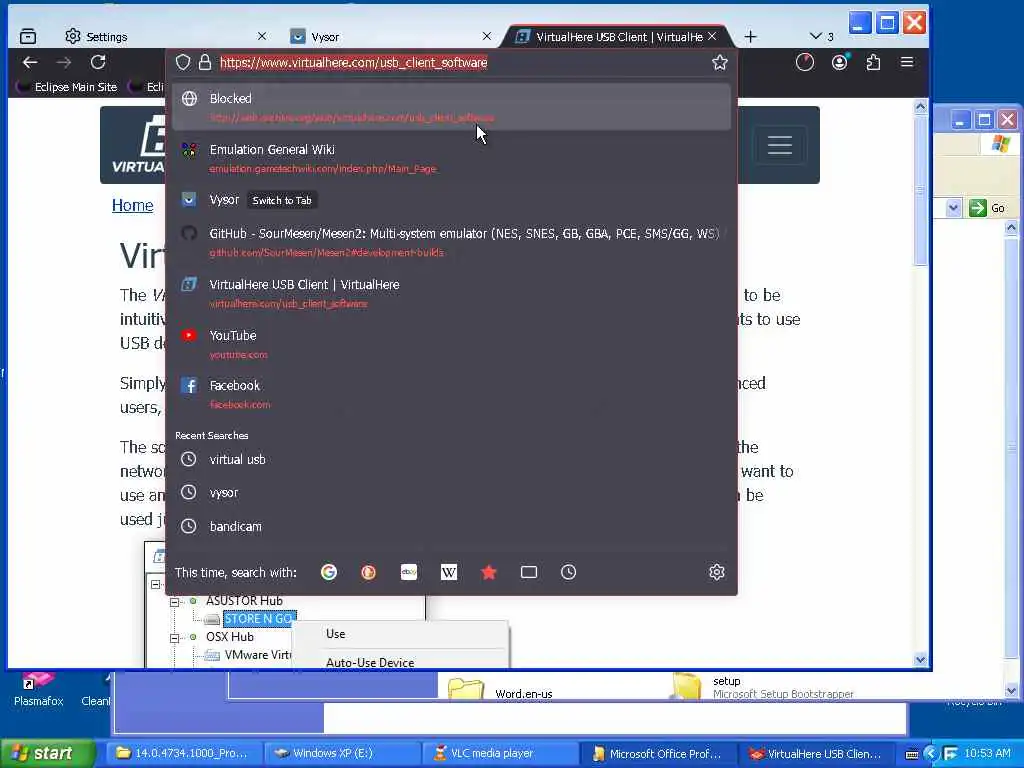Select the YouTube suggestion

tap(451, 344)
